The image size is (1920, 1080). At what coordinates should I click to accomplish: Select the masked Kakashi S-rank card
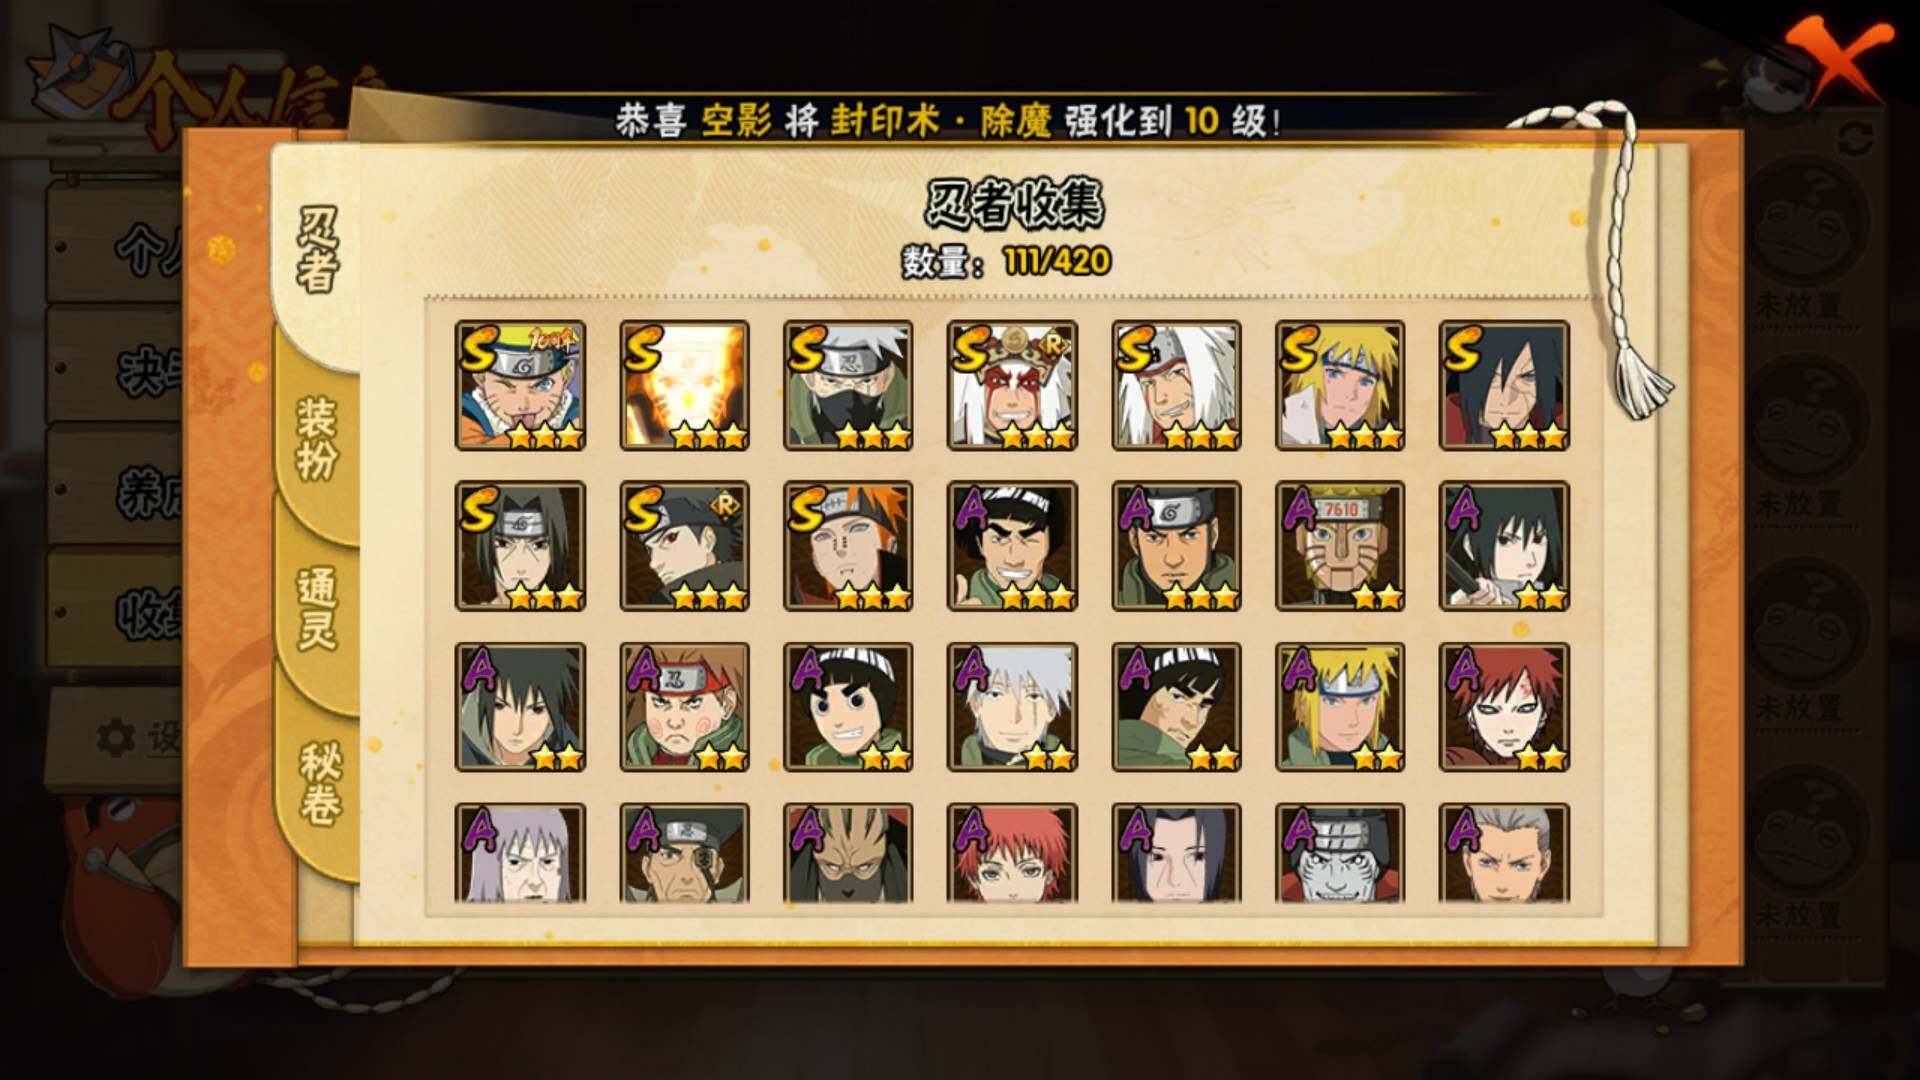848,385
